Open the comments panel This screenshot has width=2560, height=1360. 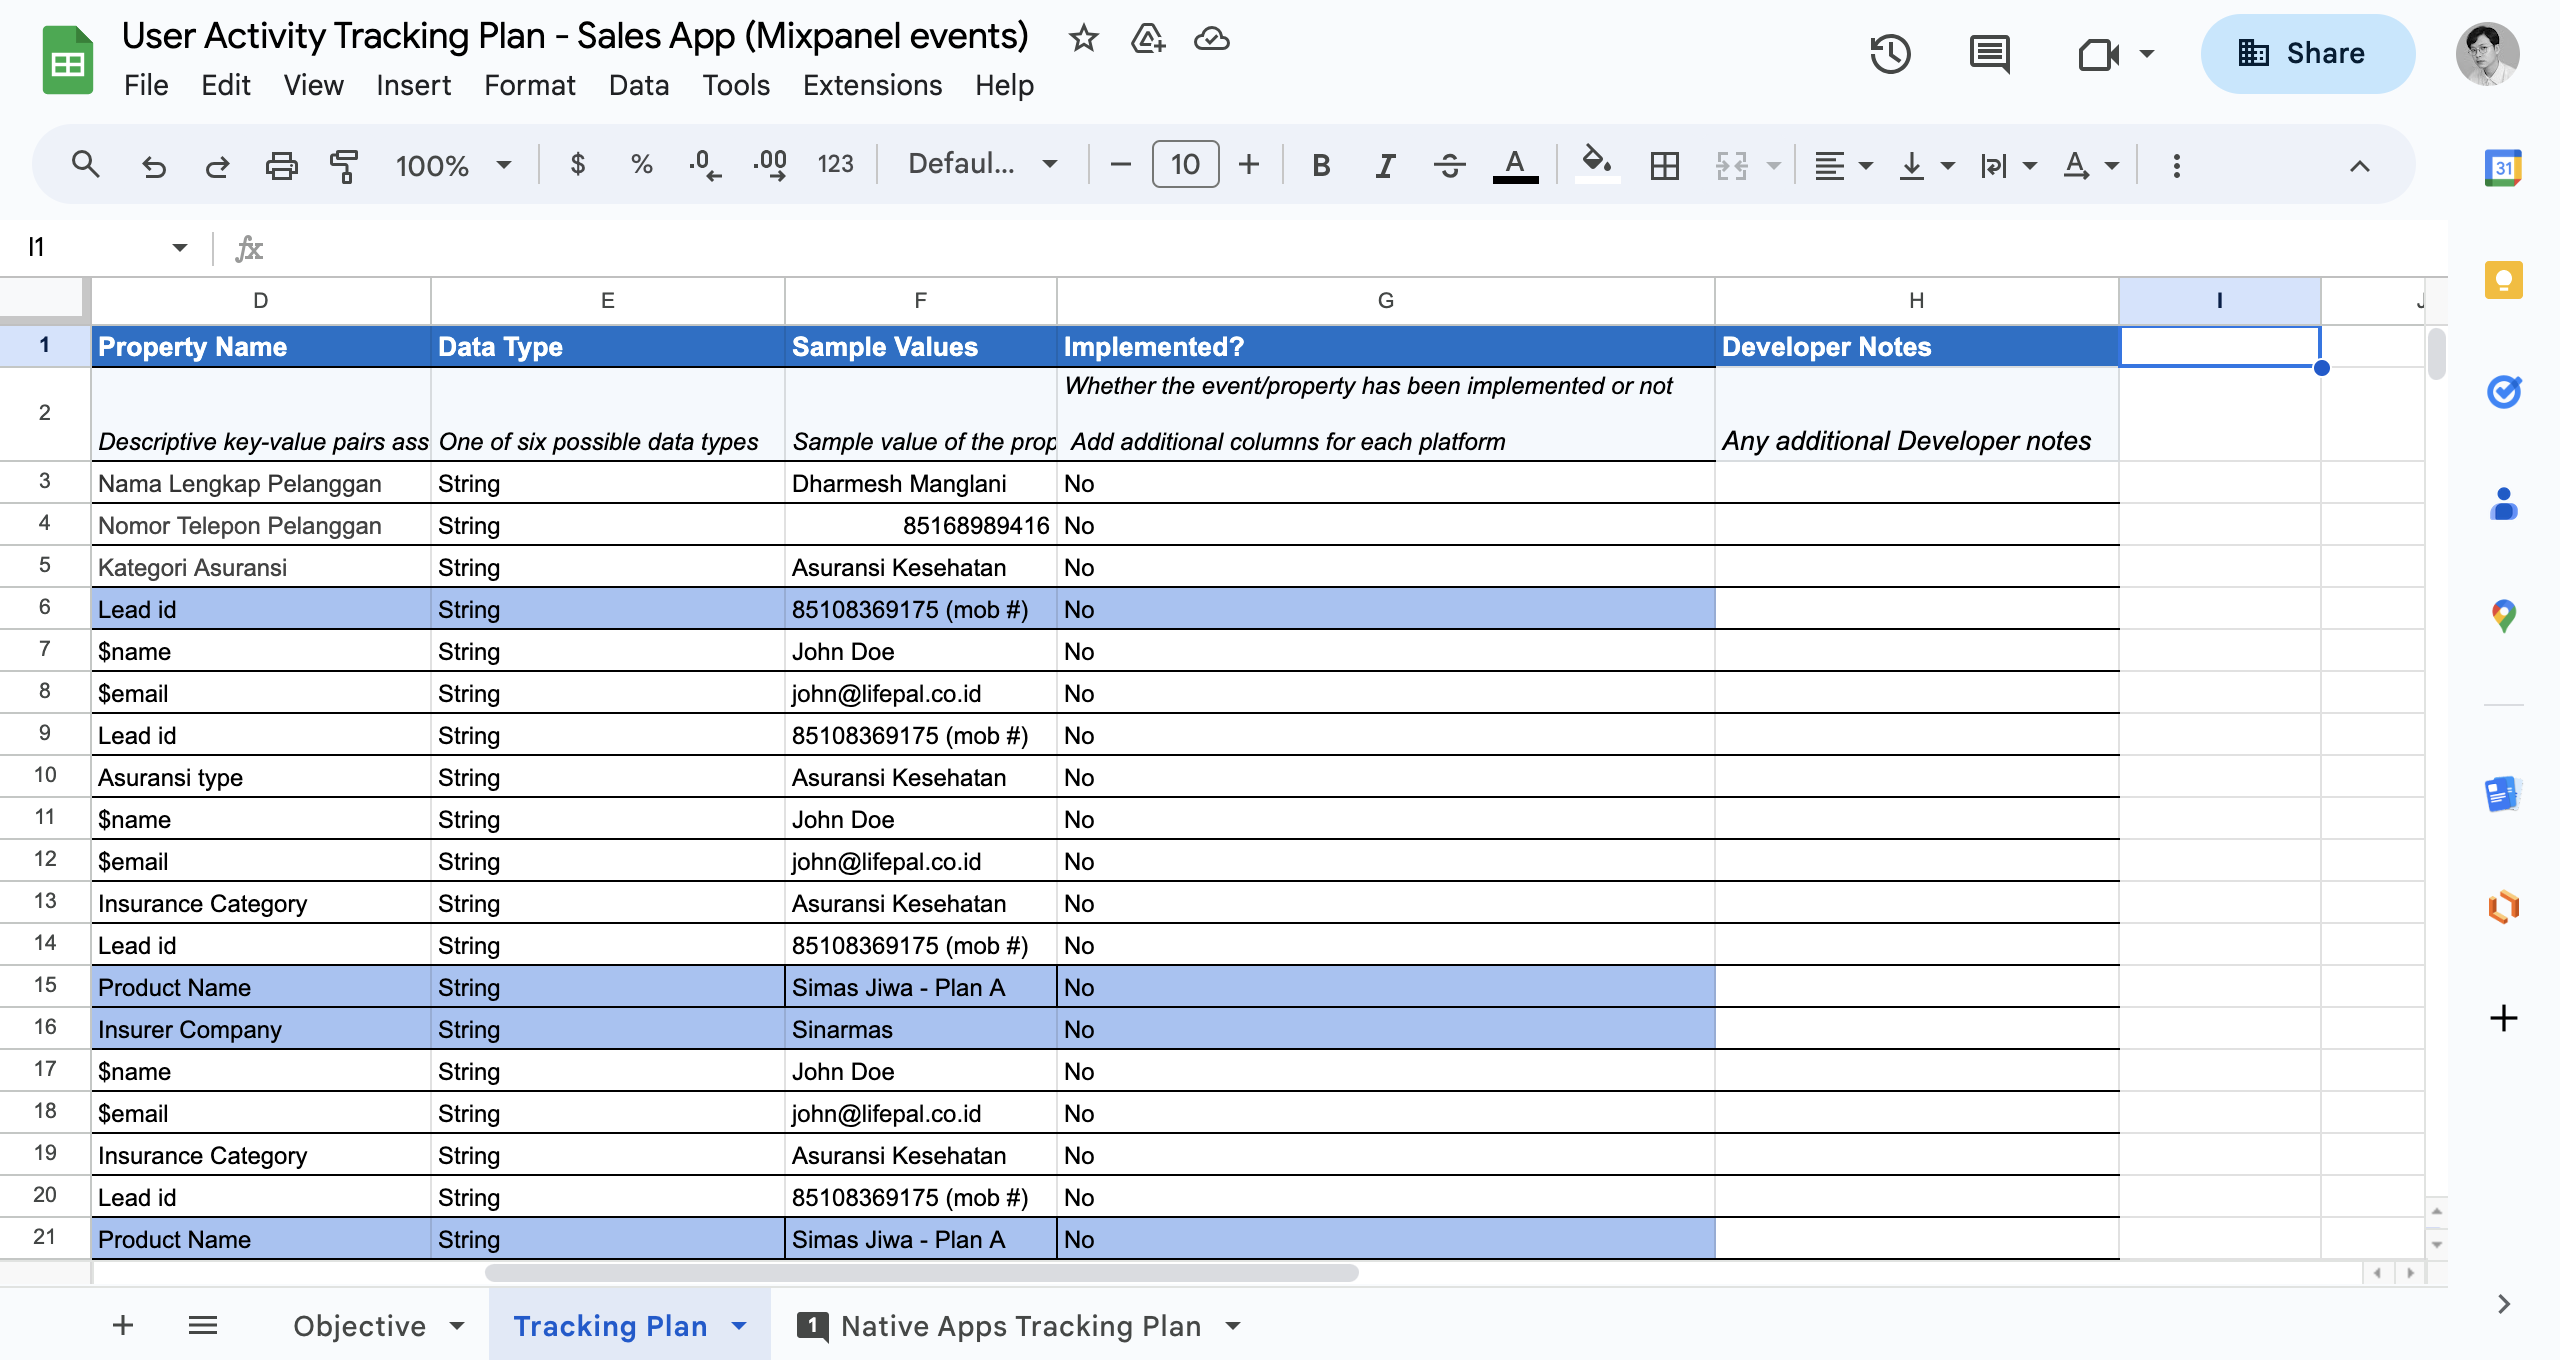(1990, 54)
